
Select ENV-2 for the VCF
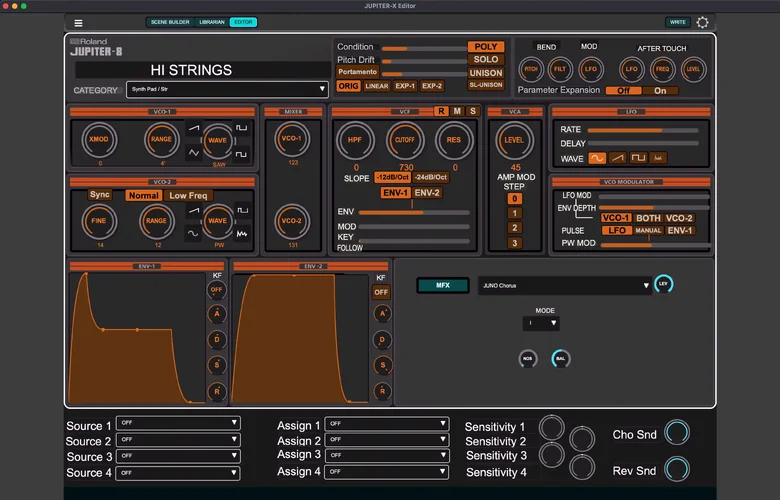(x=427, y=193)
